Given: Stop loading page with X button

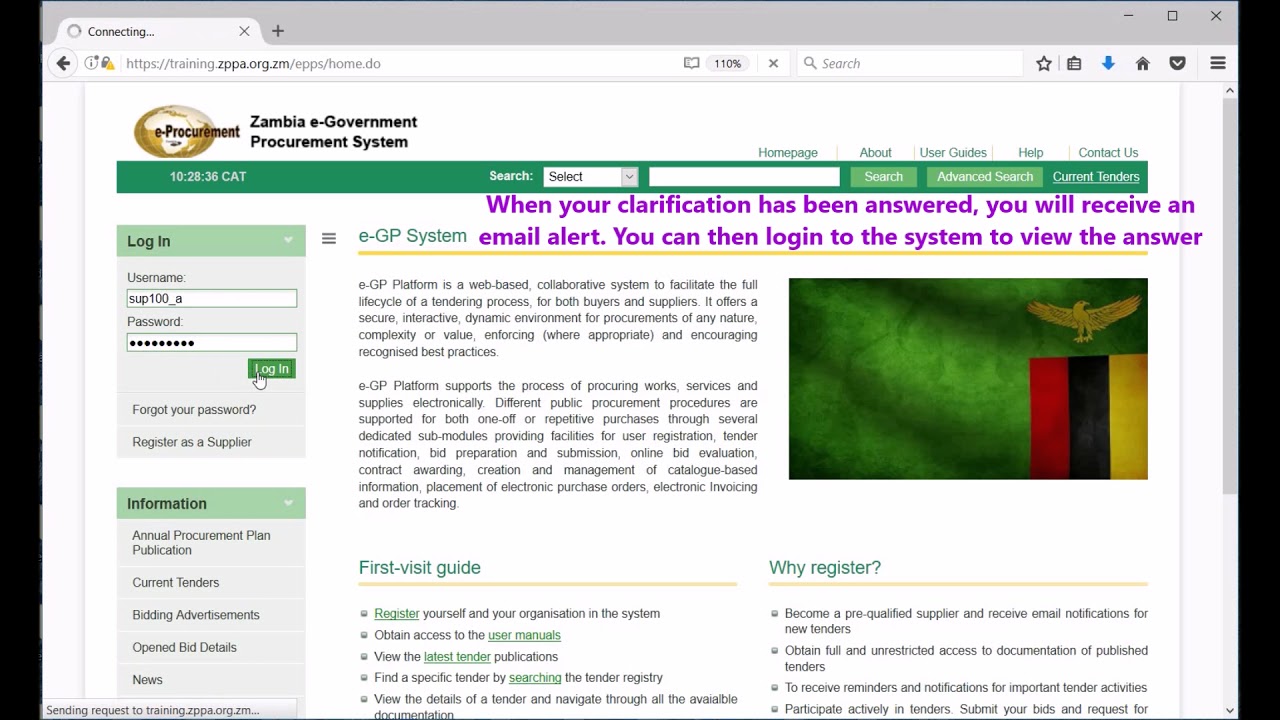Looking at the screenshot, I should pos(773,63).
